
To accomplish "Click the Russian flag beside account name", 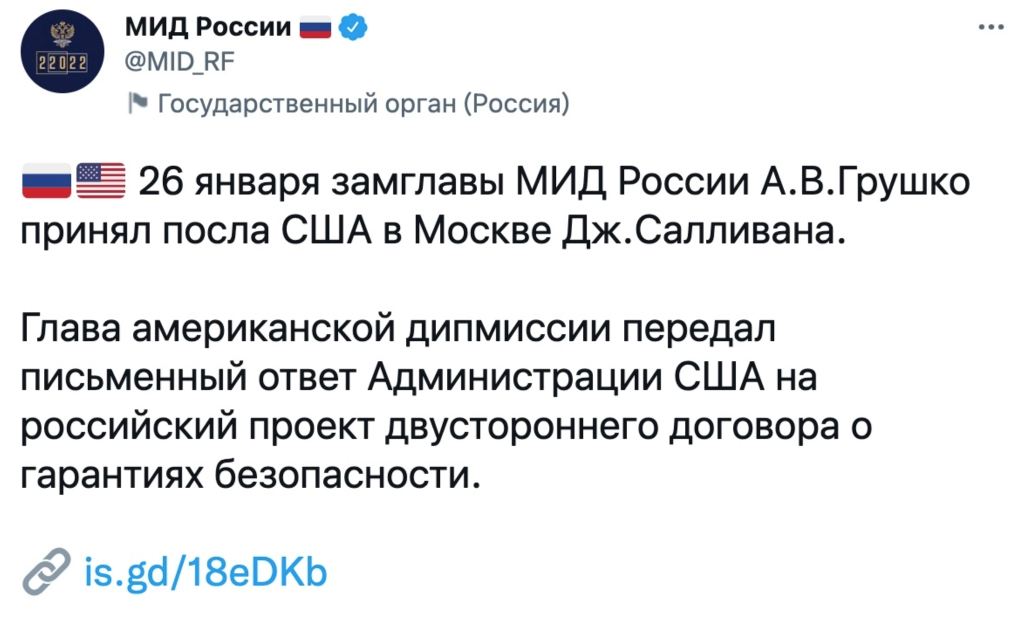I will (x=315, y=29).
